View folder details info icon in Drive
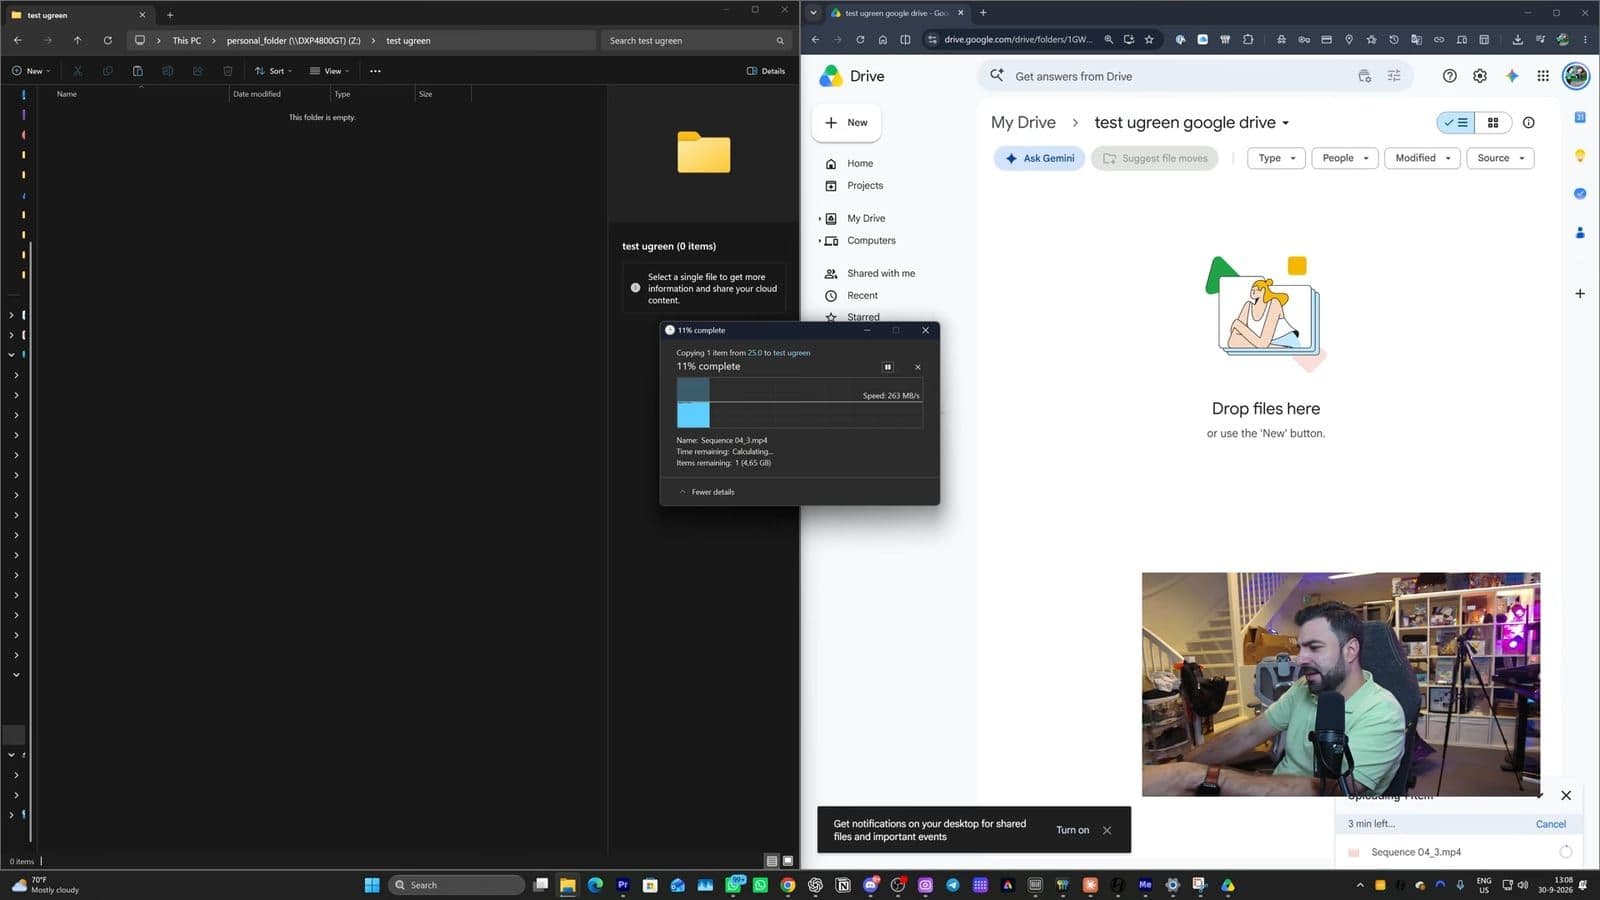 (1528, 122)
